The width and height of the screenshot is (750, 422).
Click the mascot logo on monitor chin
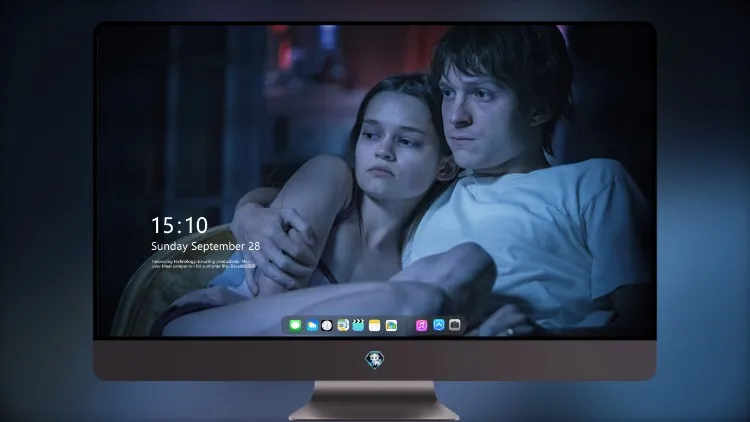click(375, 360)
